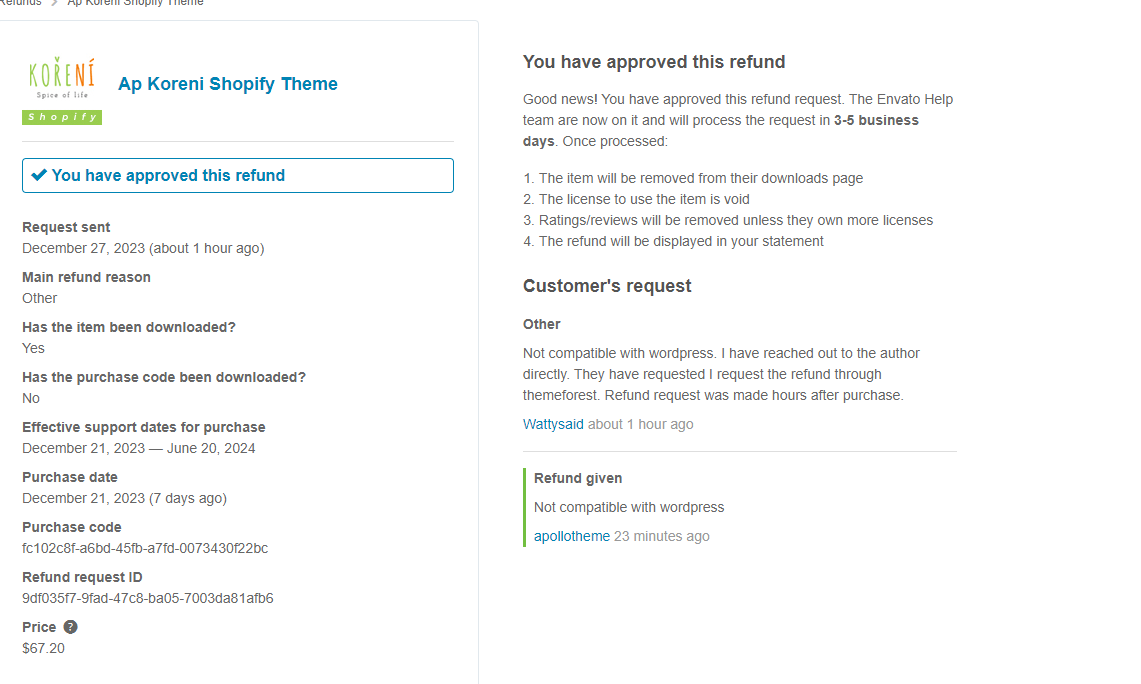
Task: Click the green Shopify badge under the logo
Action: pos(62,117)
